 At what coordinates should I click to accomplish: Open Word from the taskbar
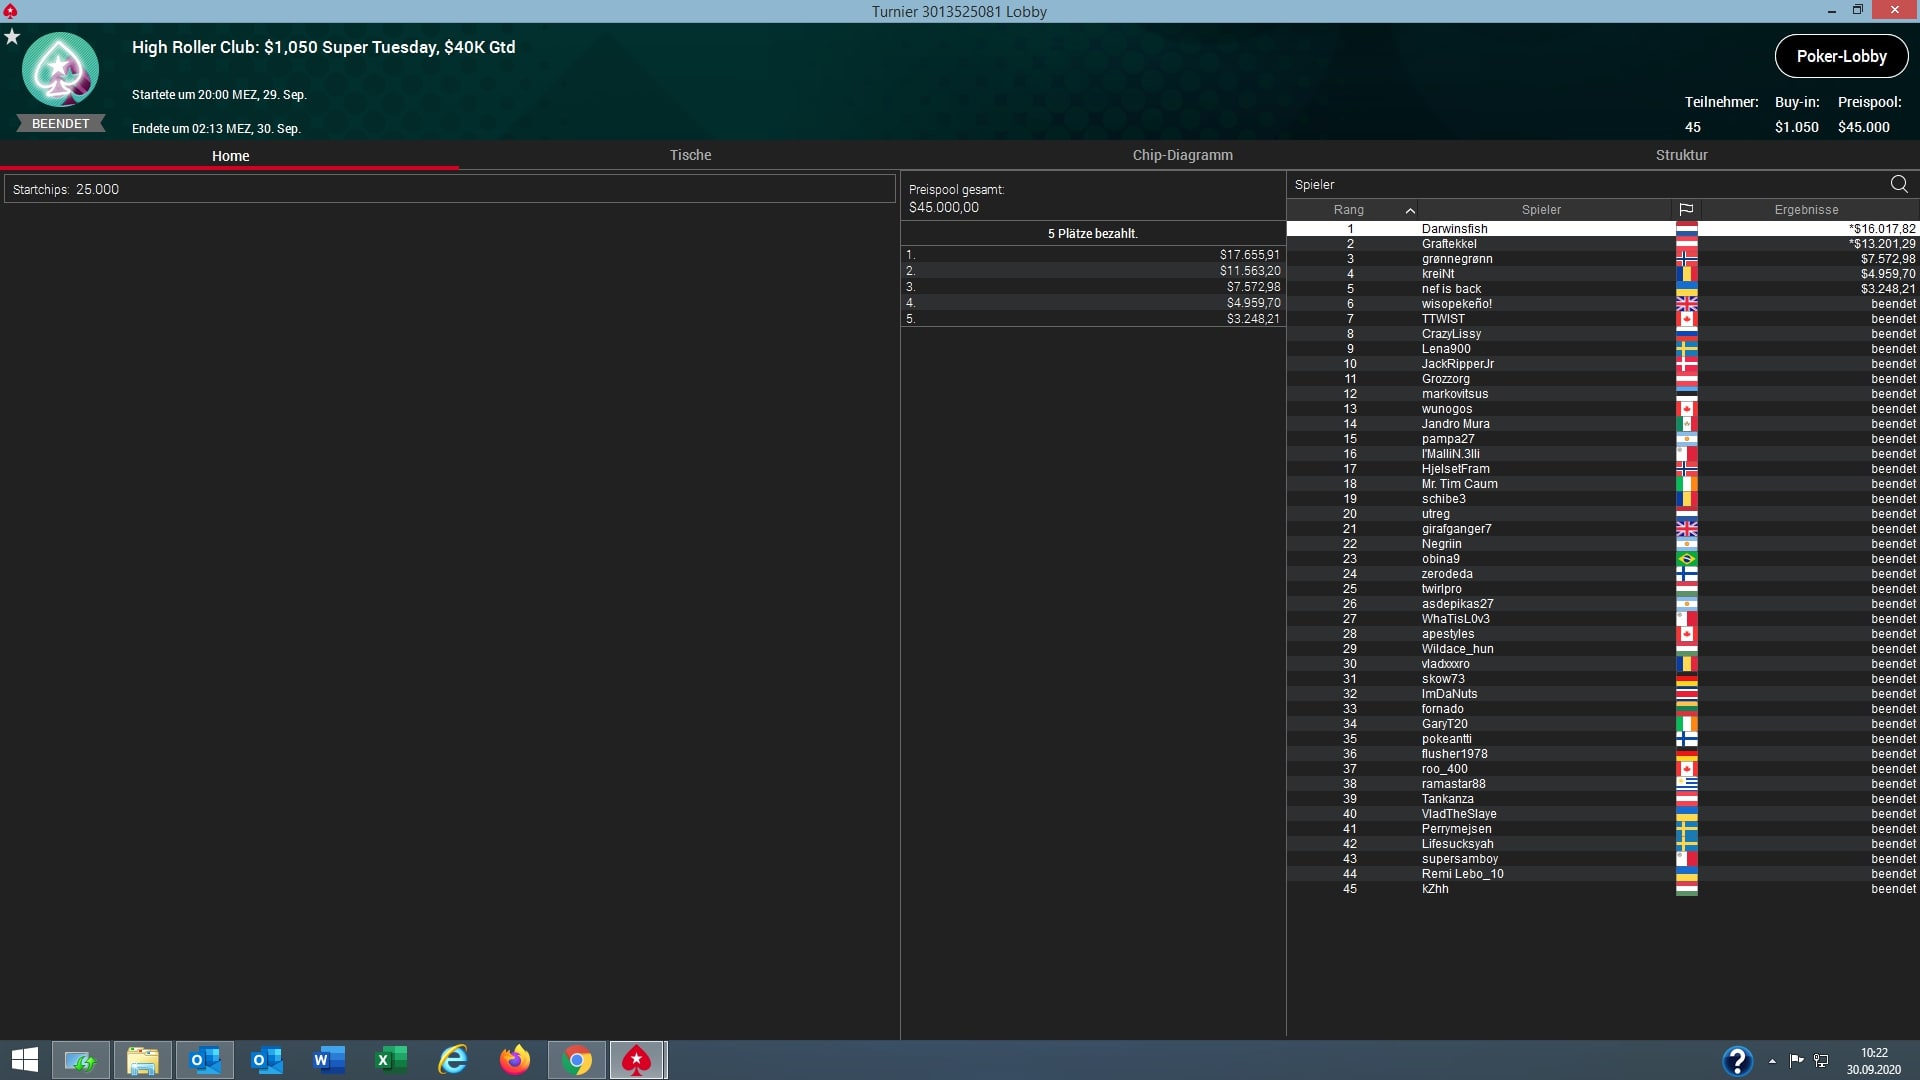(x=329, y=1060)
